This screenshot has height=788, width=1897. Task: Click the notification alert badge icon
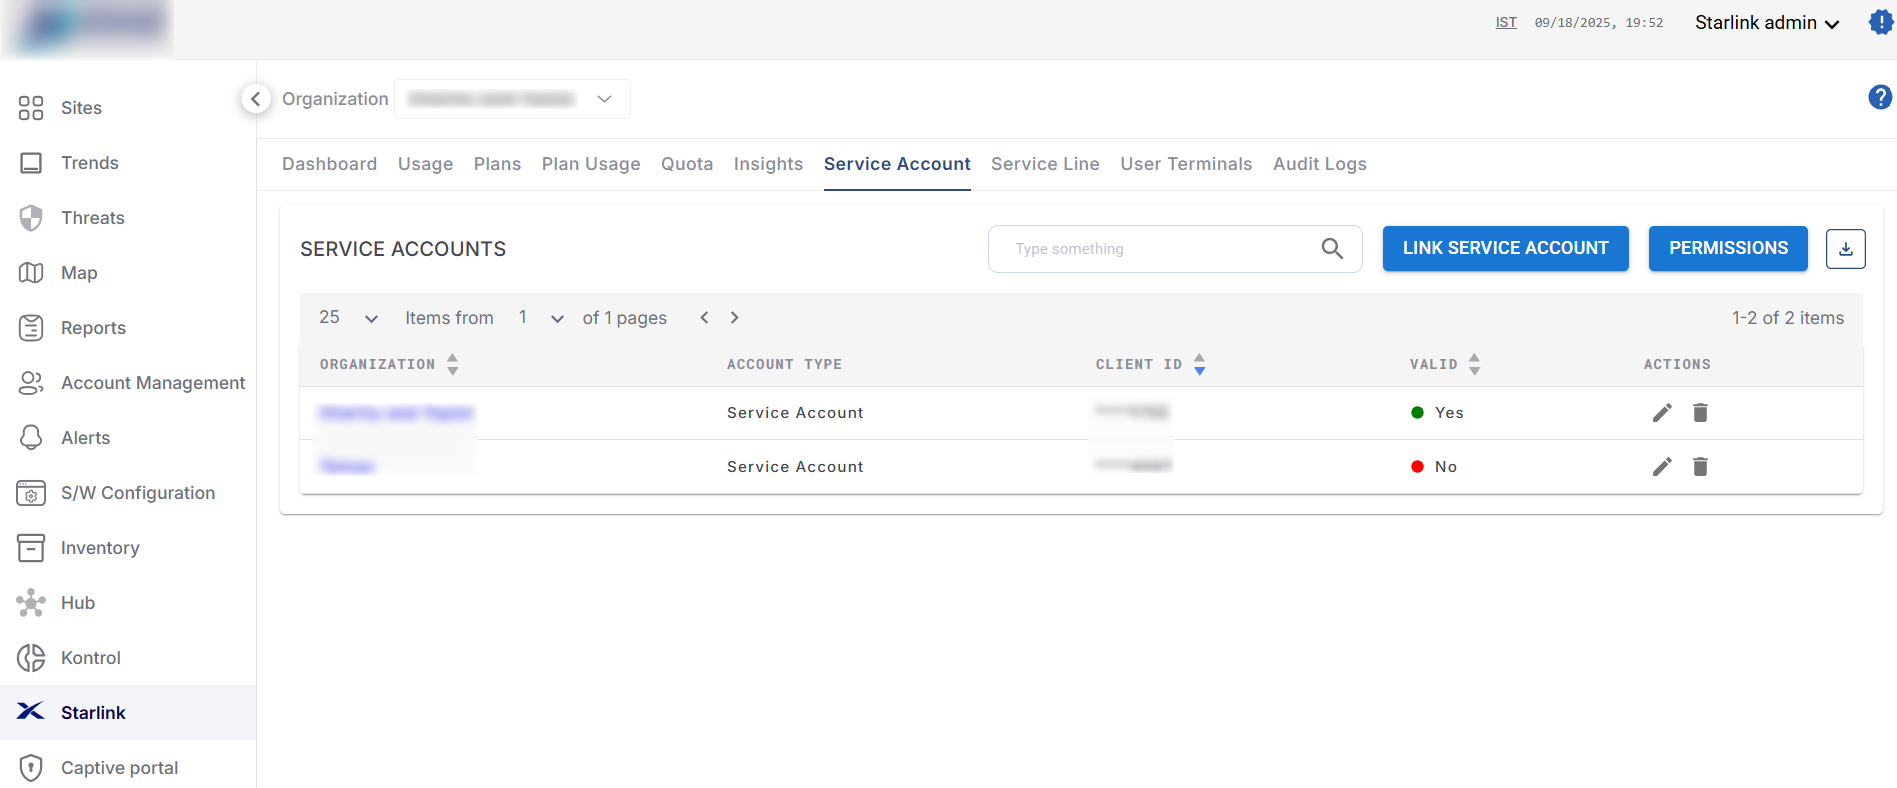[1881, 23]
